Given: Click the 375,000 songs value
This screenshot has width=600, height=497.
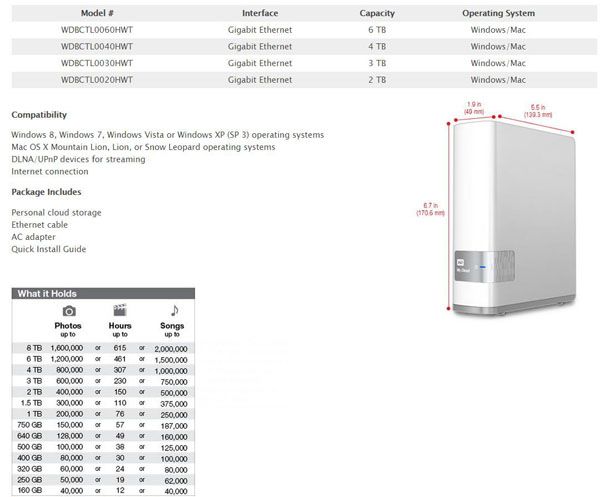Looking at the screenshot, I should pyautogui.click(x=174, y=404).
